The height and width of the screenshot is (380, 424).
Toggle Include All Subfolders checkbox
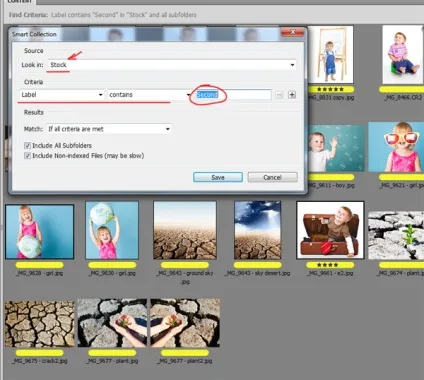pyautogui.click(x=27, y=145)
